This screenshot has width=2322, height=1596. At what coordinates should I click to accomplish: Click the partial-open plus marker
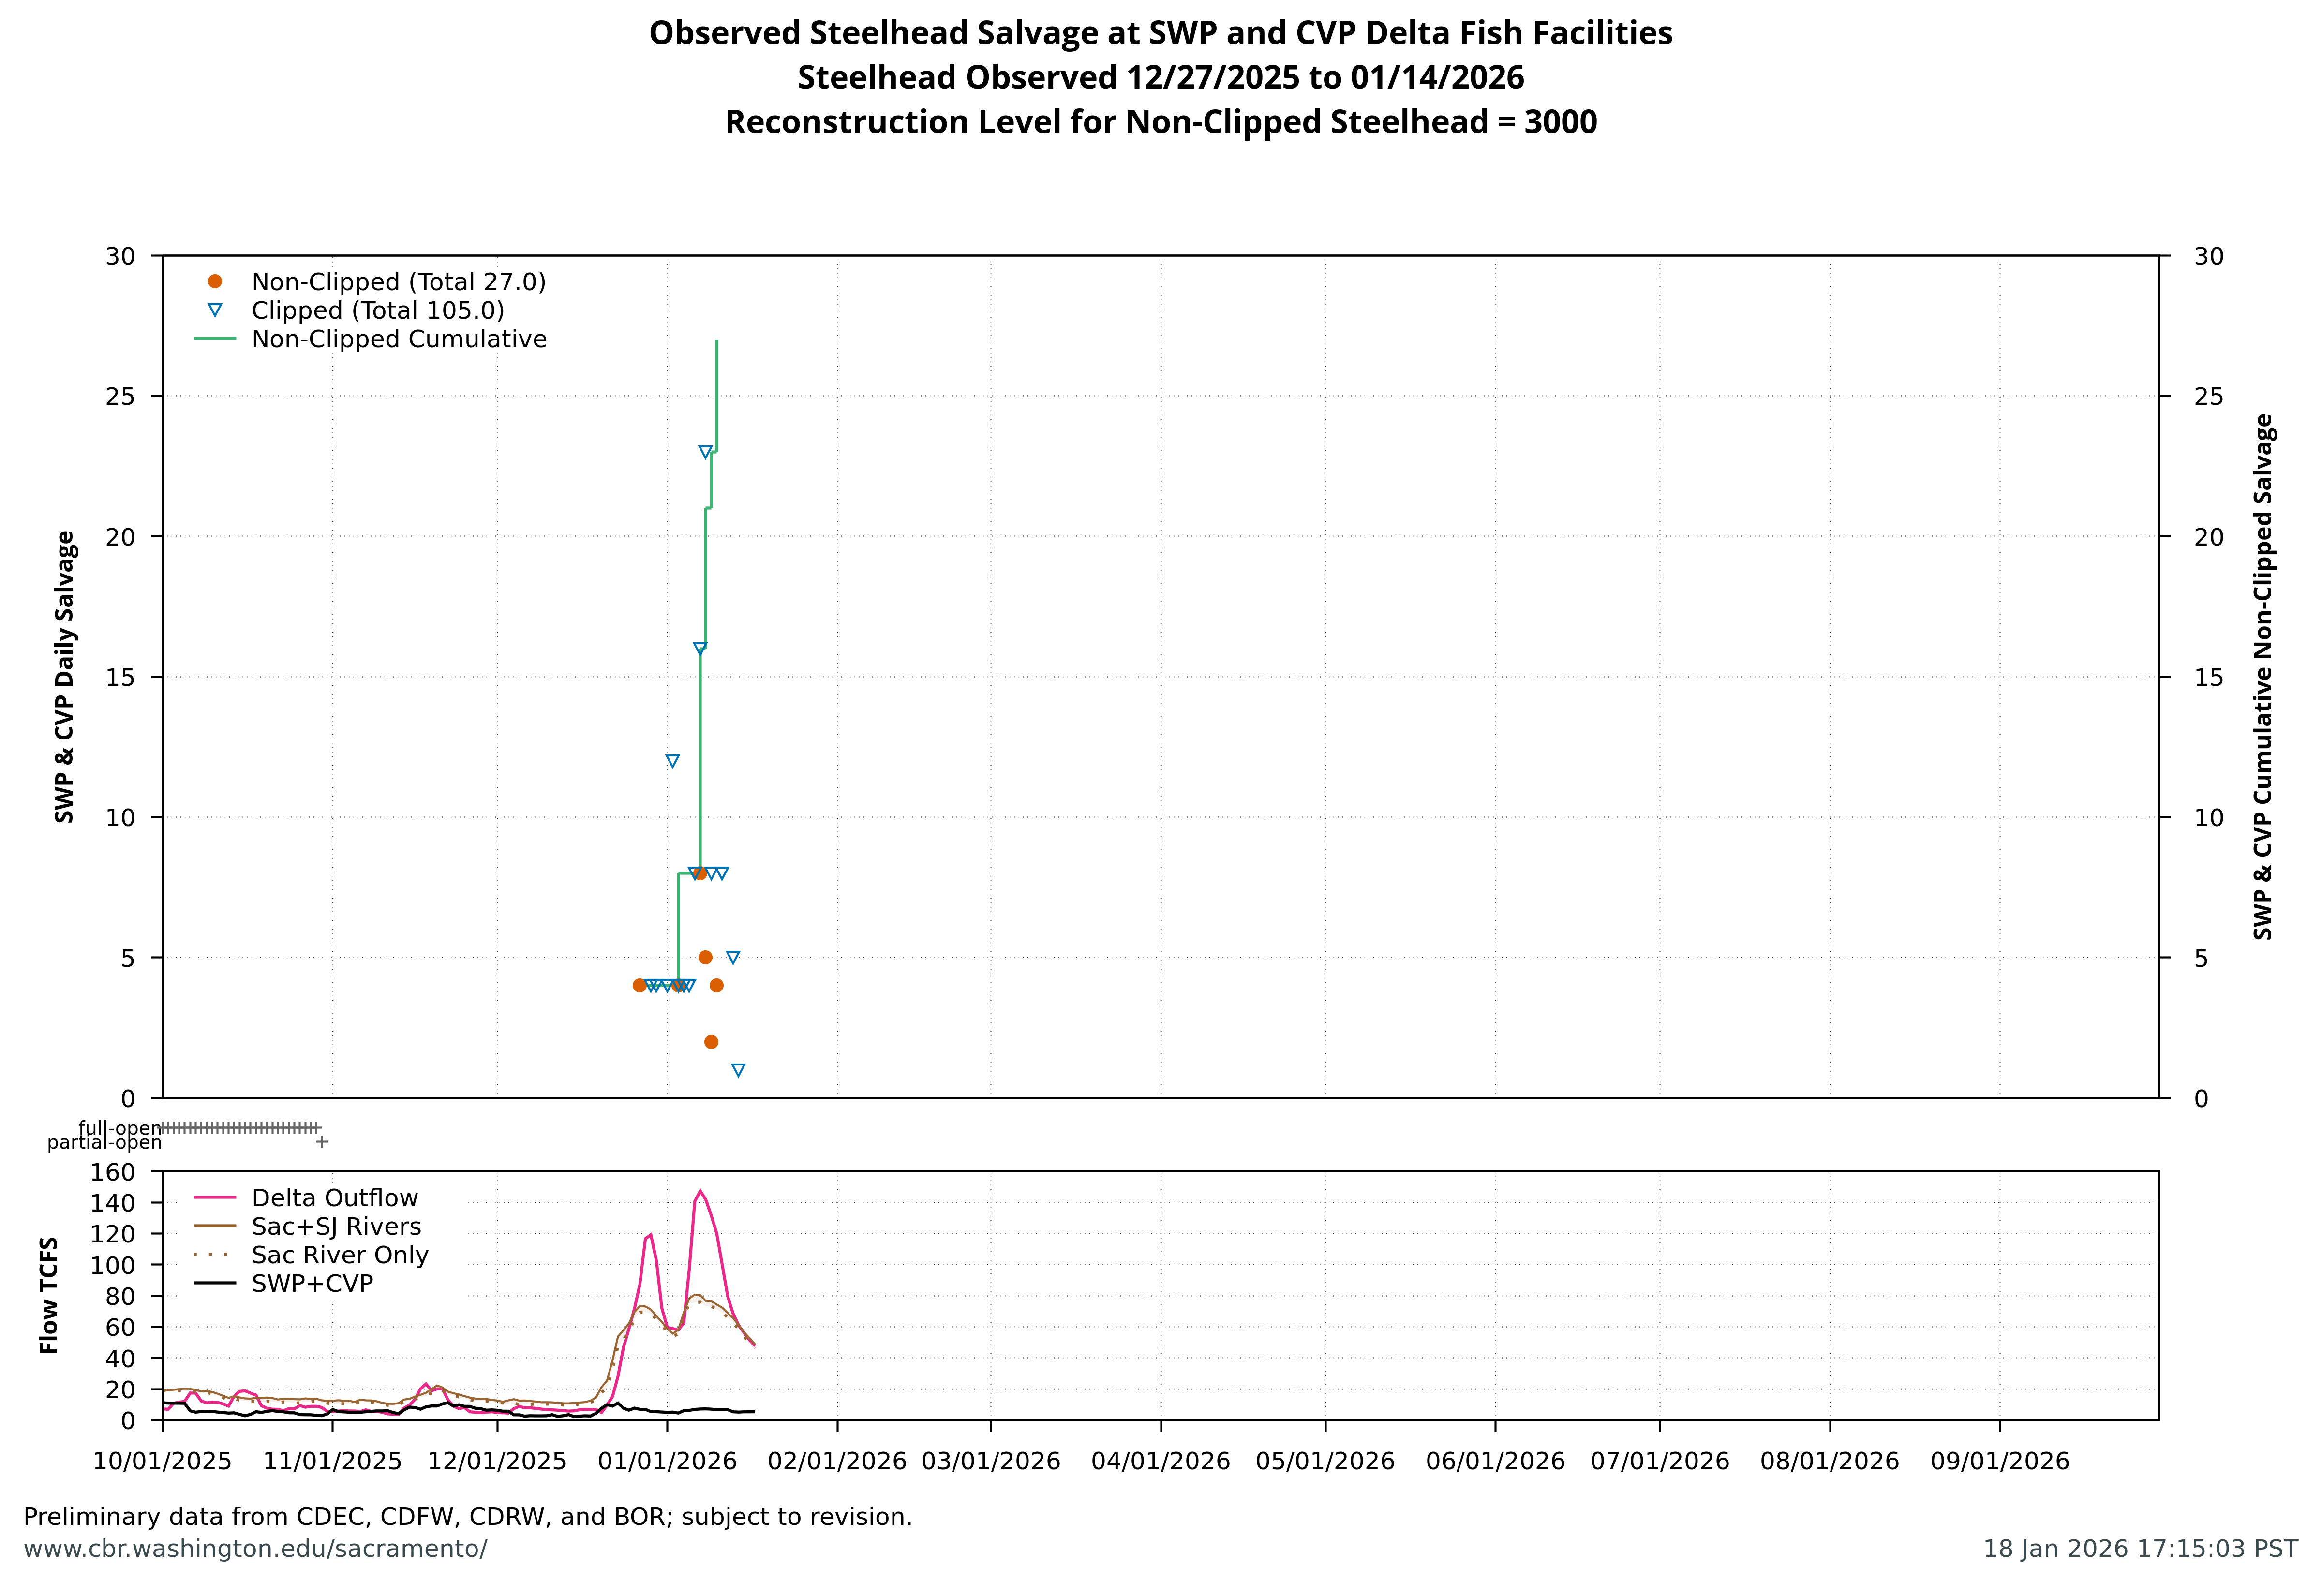pos(321,1141)
